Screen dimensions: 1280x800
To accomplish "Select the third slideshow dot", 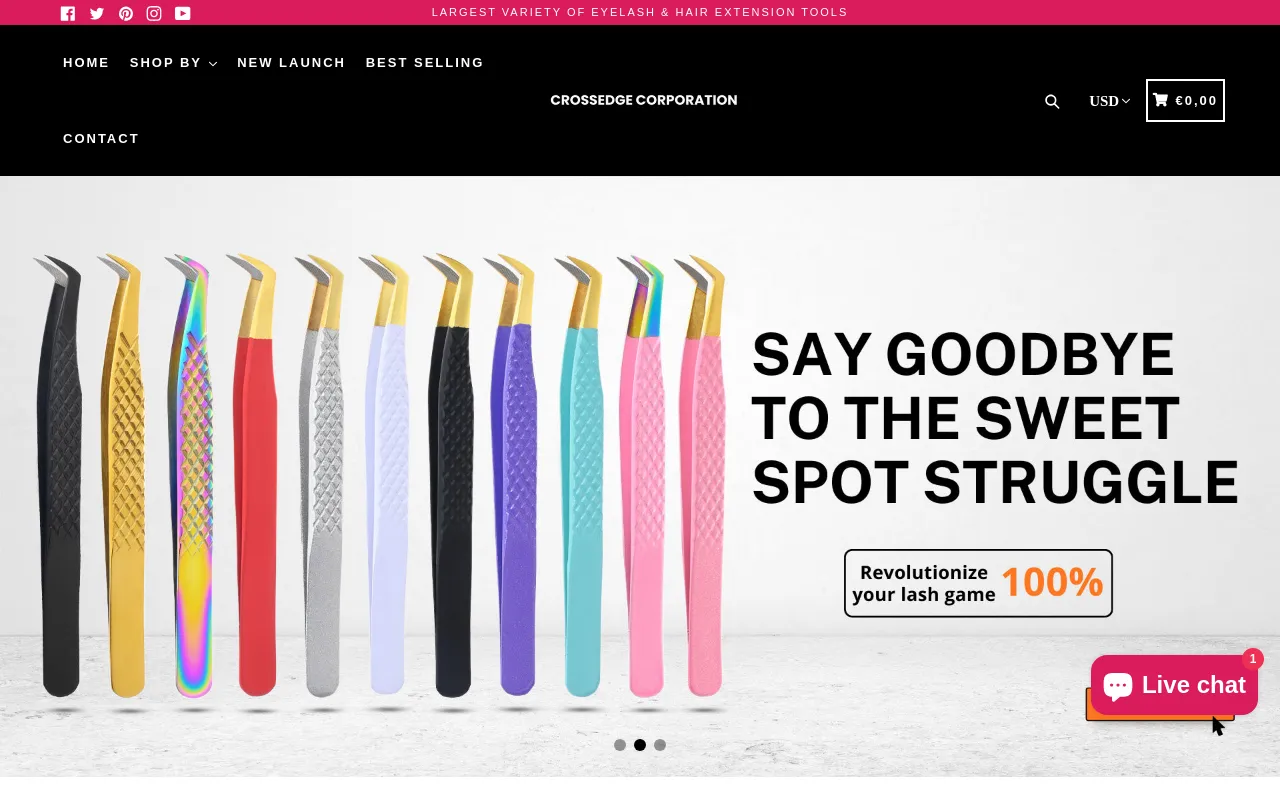I will [x=660, y=745].
